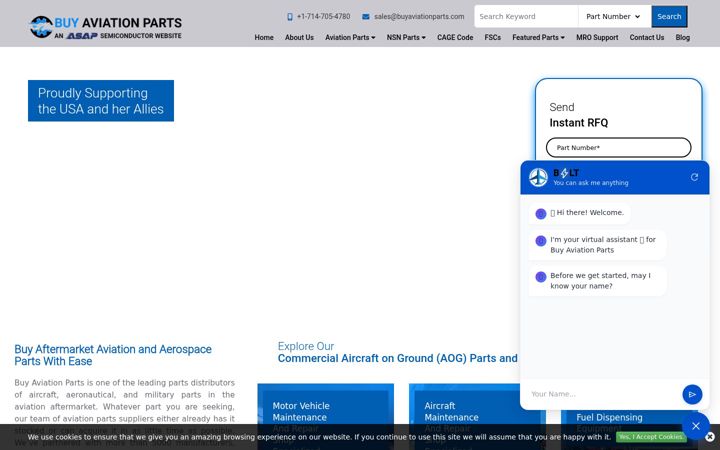Send the chat message with arrow button

tap(692, 394)
